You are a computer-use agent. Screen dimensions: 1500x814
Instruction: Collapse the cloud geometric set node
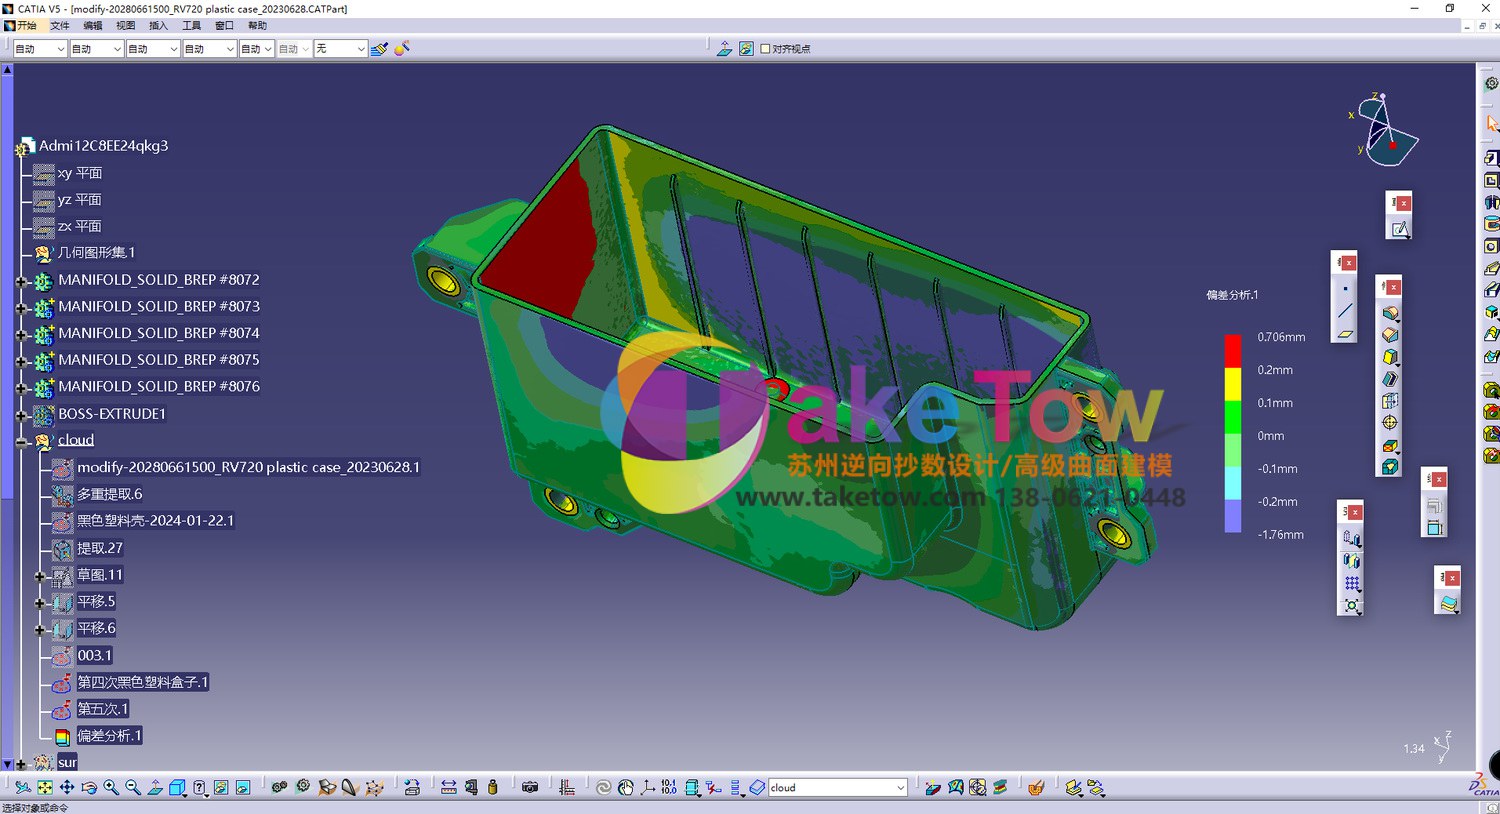[x=21, y=442]
